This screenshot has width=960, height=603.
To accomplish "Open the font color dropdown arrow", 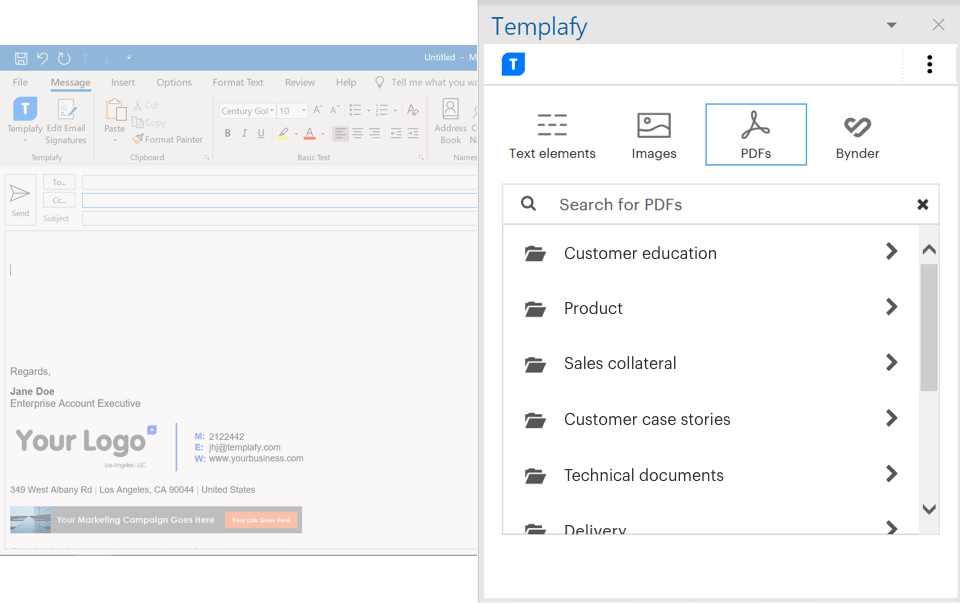I will [x=323, y=134].
